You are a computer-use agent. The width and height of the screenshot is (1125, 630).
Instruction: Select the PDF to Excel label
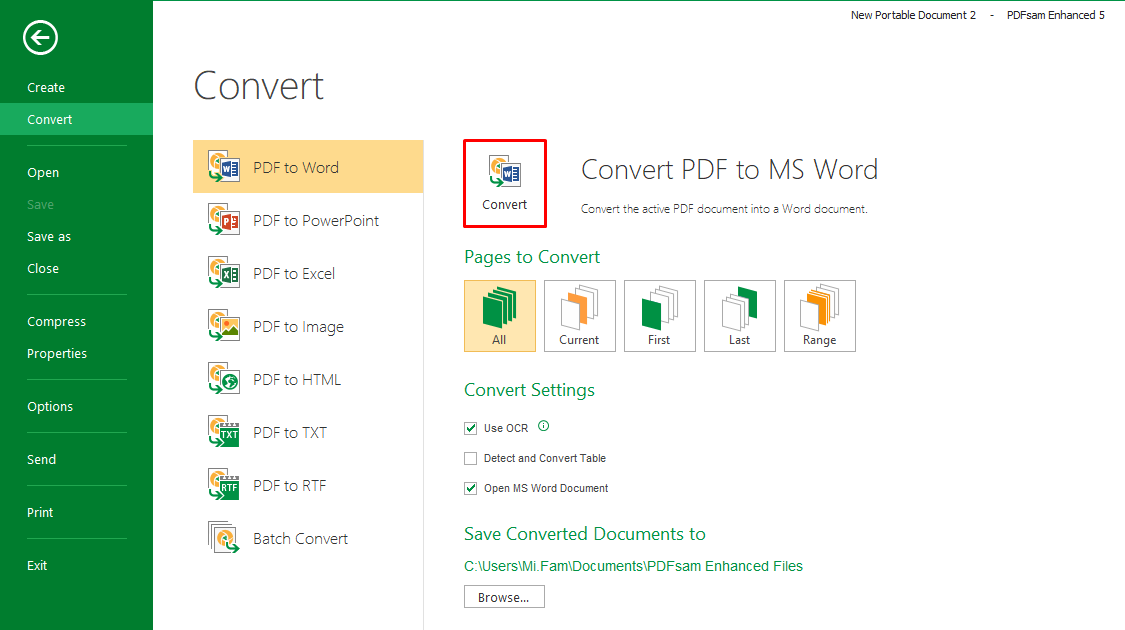[x=294, y=274]
